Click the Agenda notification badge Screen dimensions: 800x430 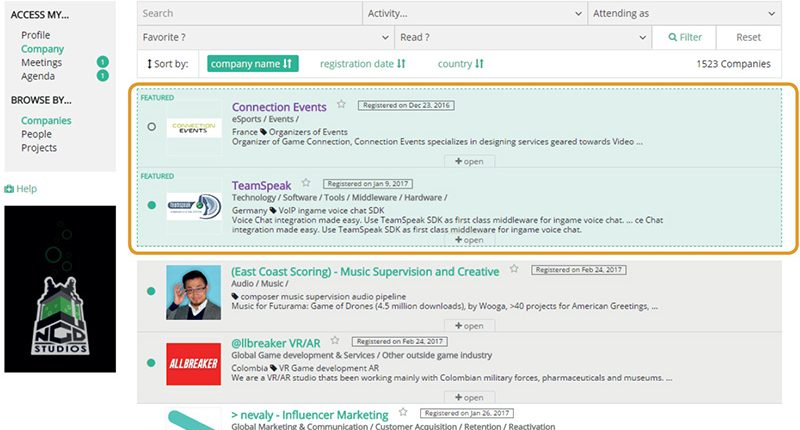[103, 75]
